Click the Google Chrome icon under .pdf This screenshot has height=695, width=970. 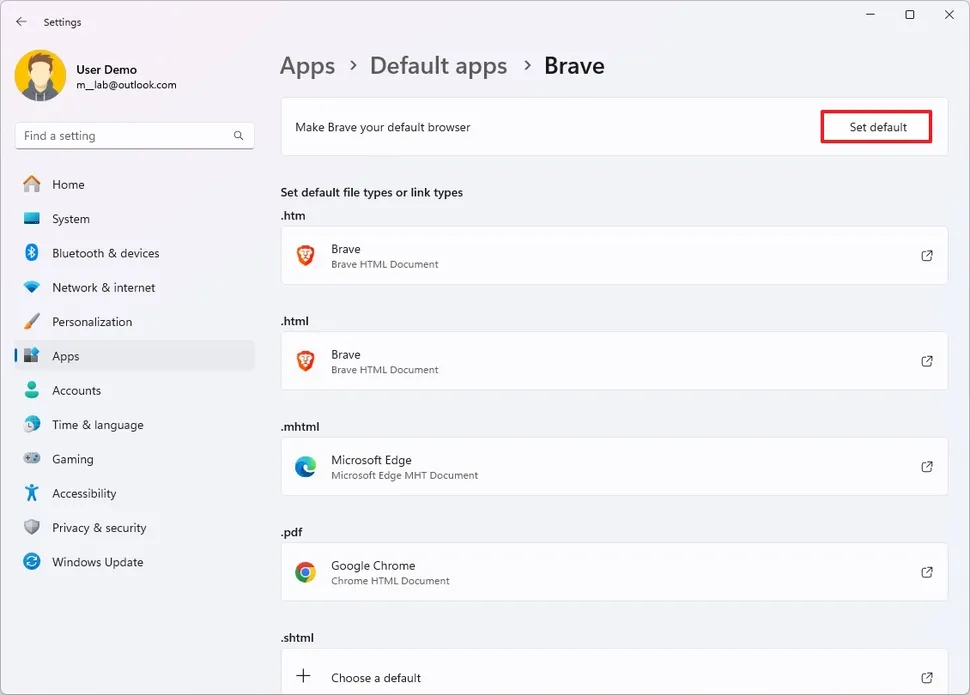305,572
